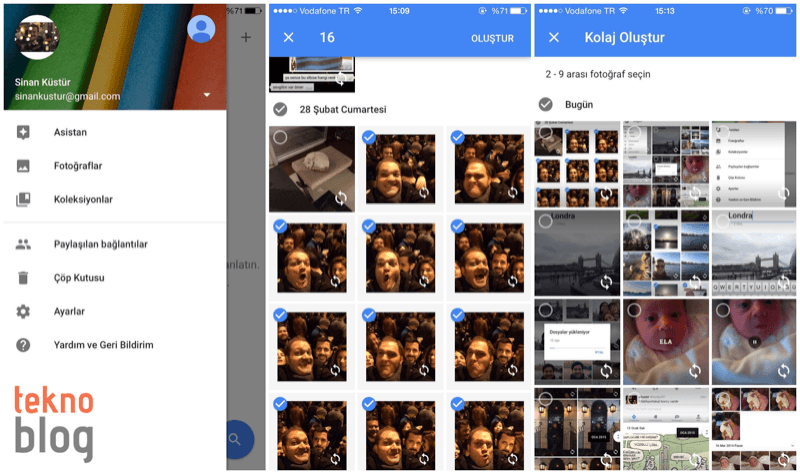The image size is (800, 474).
Task: Open the cat on chair photo
Action: [312, 169]
